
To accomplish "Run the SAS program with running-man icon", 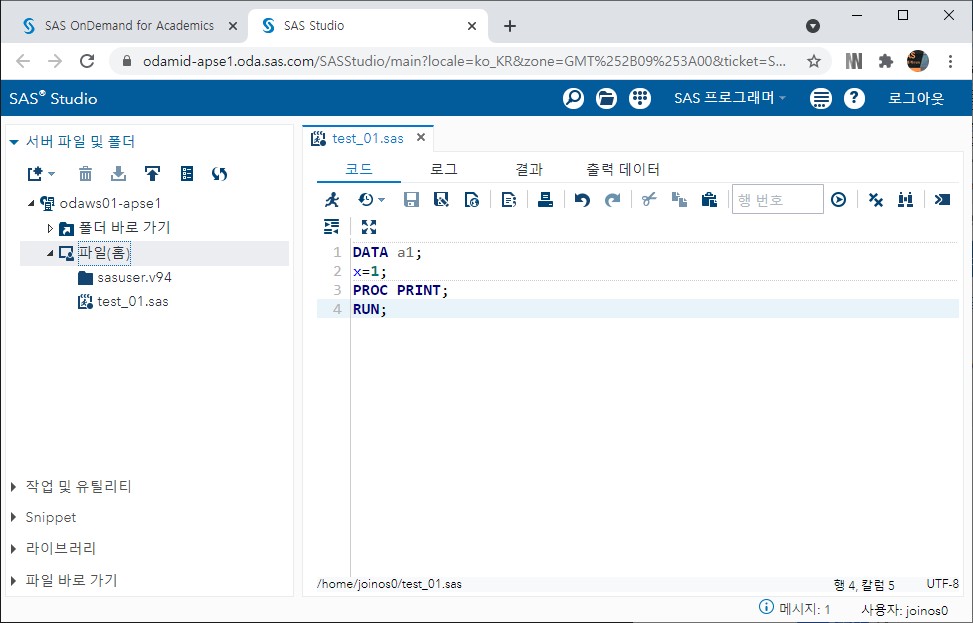I will pos(332,200).
